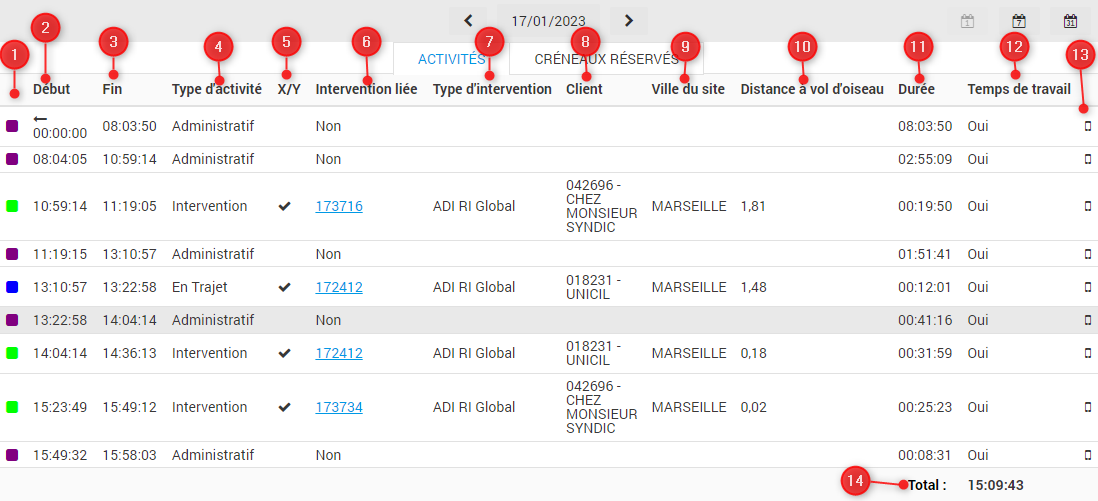Click the phone icon on the 10:59:14 Intervention row
Image resolution: width=1098 pixels, height=501 pixels.
1088,206
